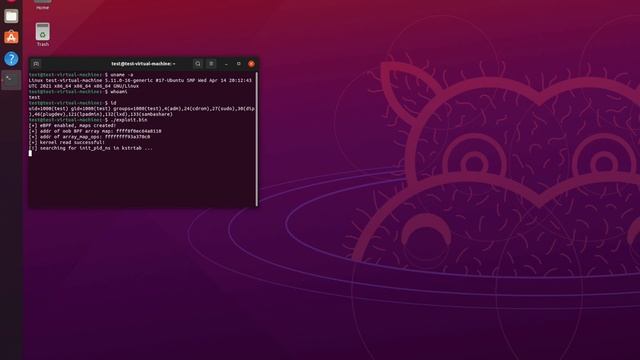640x360 pixels.
Task: Click the 'addr of array_map_ops' line
Action: [x=89, y=137]
